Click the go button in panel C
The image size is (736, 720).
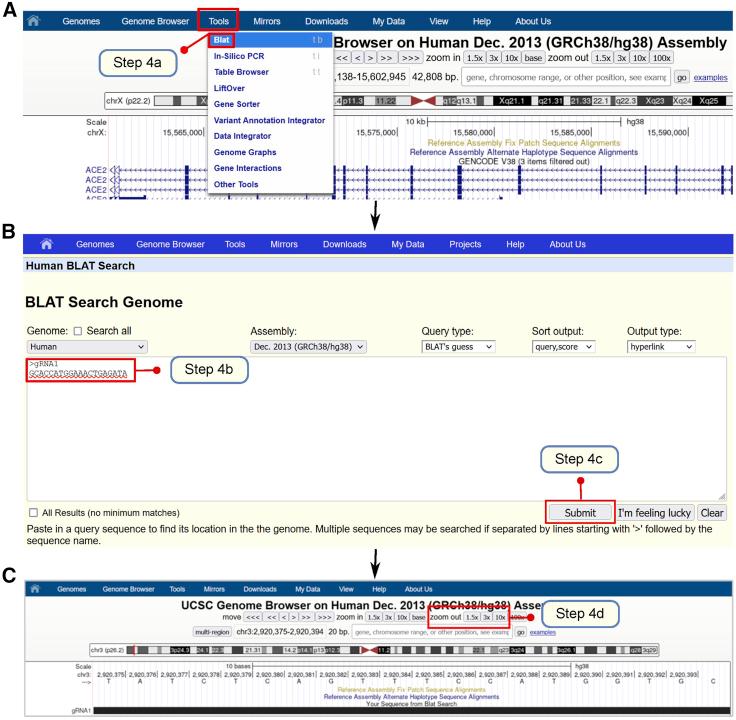click(x=521, y=632)
